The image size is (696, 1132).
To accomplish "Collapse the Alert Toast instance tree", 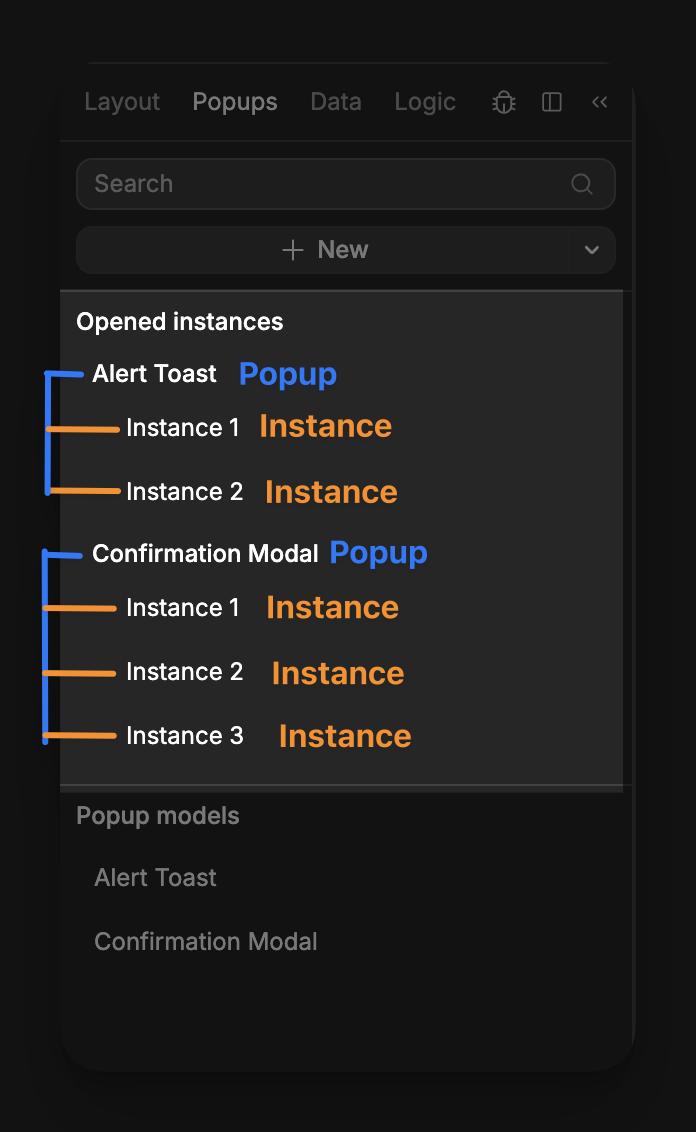I will [49, 432].
